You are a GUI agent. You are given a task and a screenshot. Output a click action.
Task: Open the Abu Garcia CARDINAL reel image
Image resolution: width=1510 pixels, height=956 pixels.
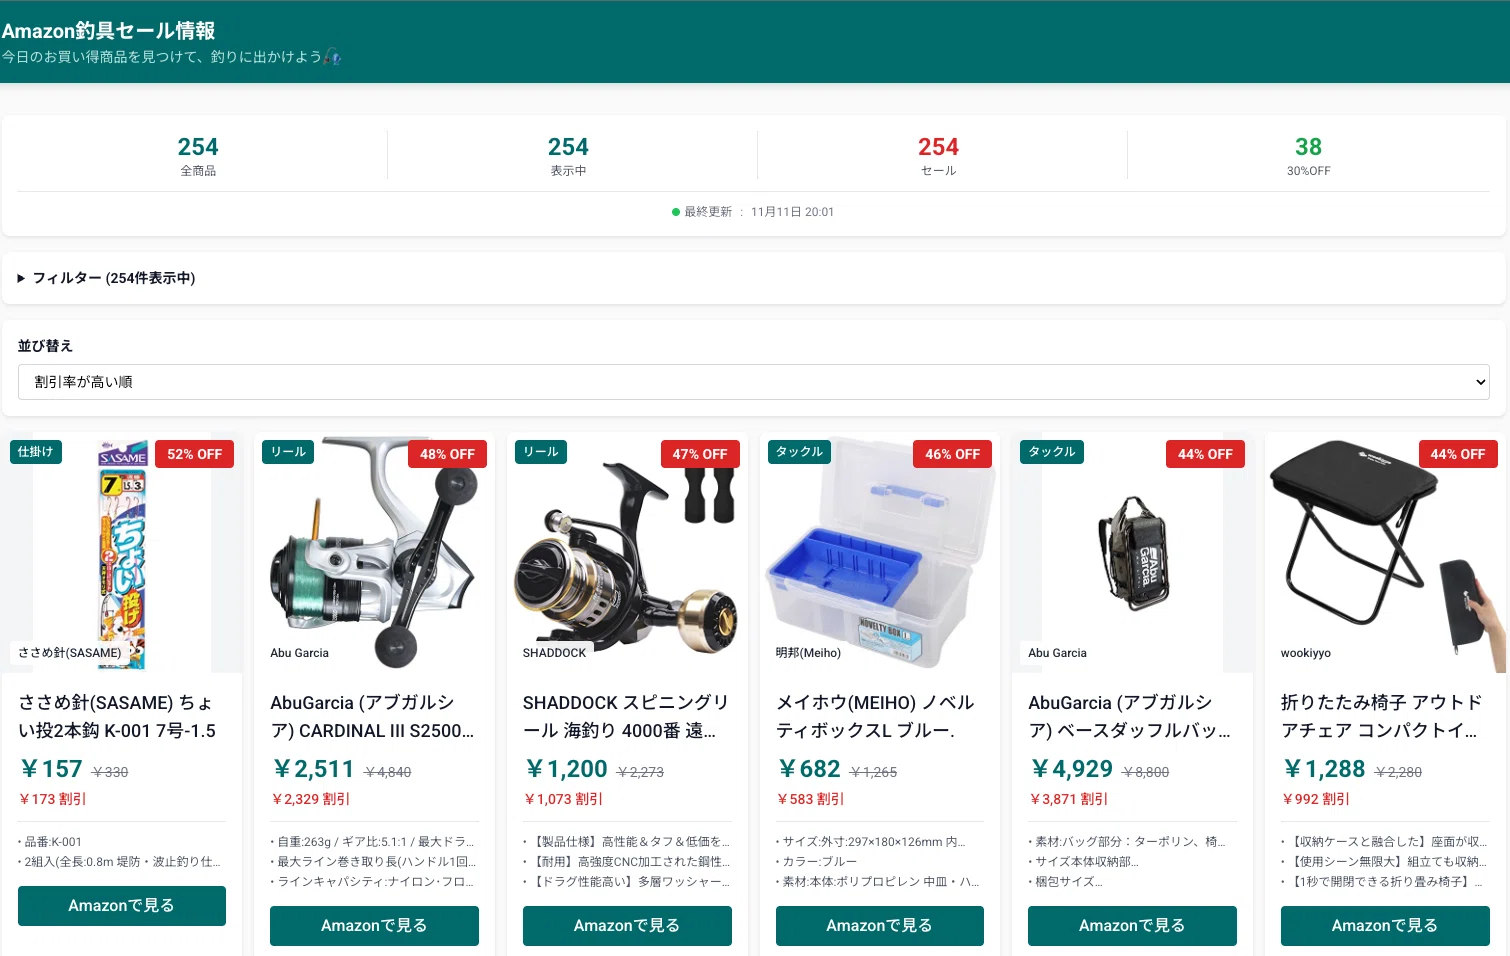click(374, 553)
